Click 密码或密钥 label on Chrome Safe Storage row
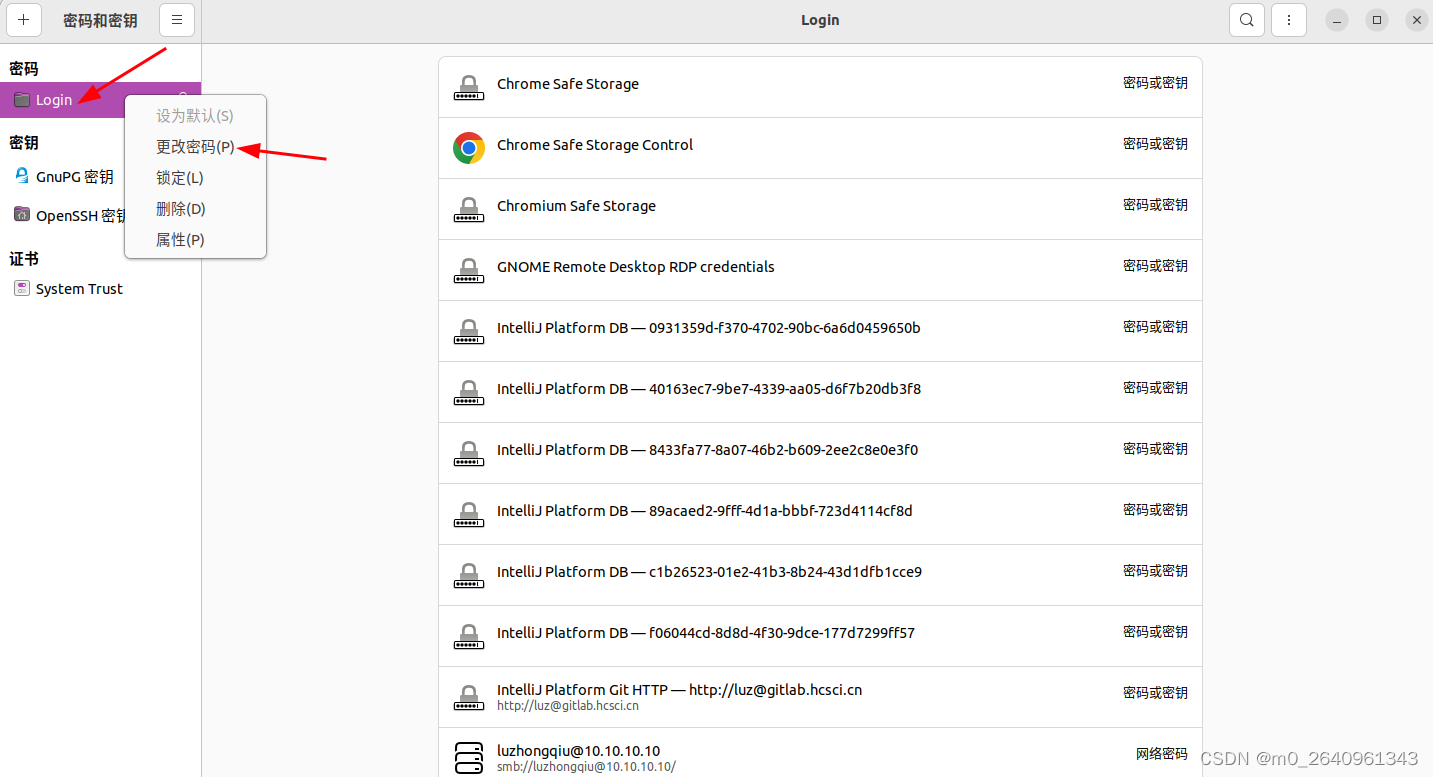The height and width of the screenshot is (777, 1433). [x=1155, y=83]
